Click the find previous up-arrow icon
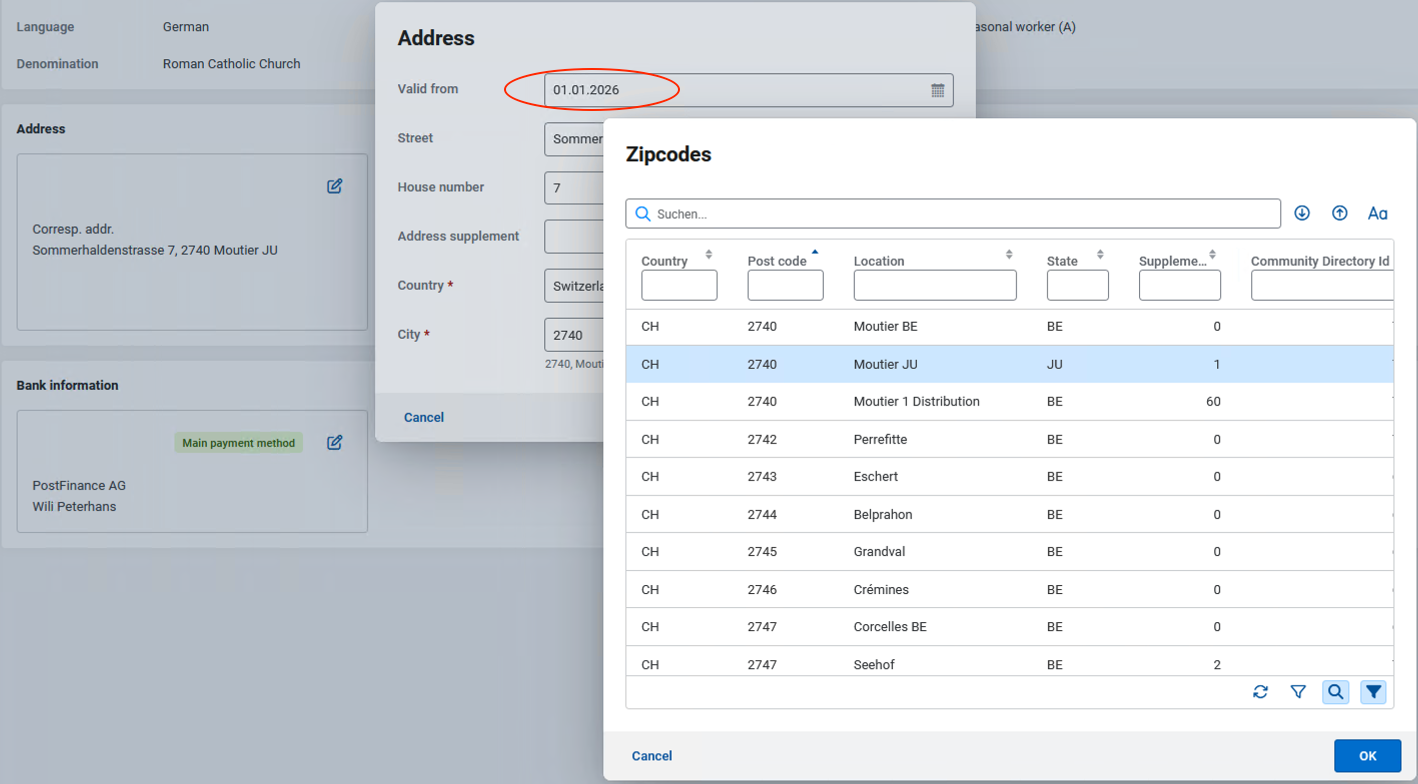1418x784 pixels. [1339, 213]
